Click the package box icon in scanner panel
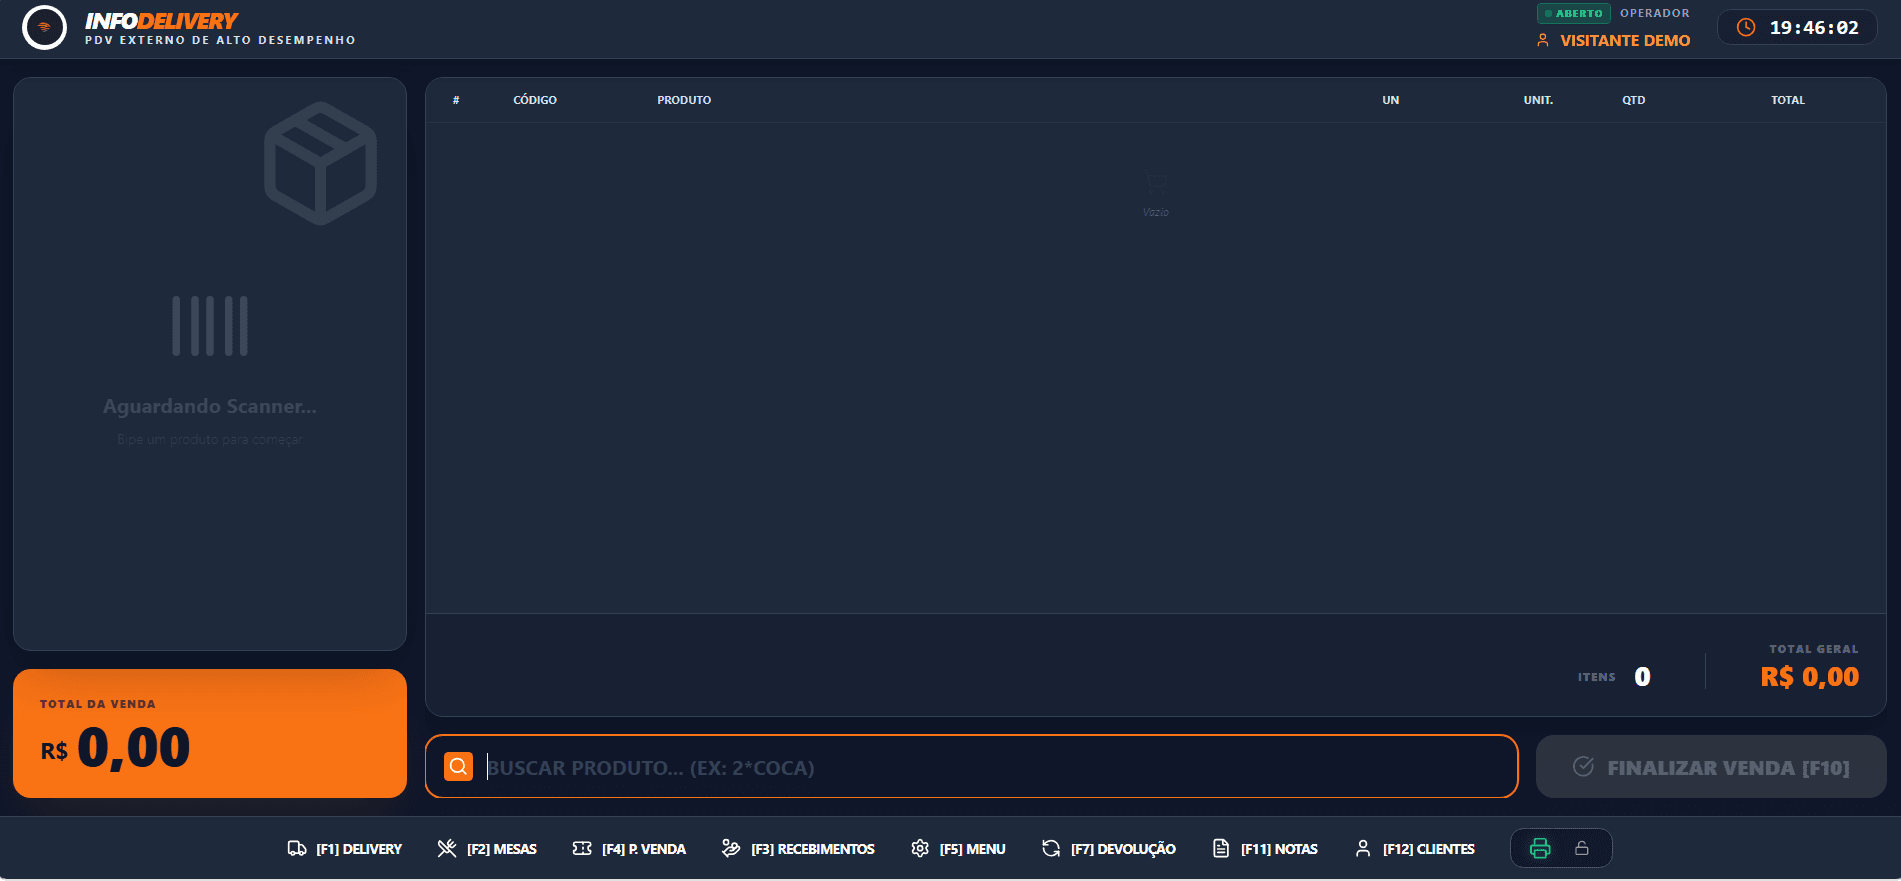Viewport: 1901px width, 881px height. (320, 163)
